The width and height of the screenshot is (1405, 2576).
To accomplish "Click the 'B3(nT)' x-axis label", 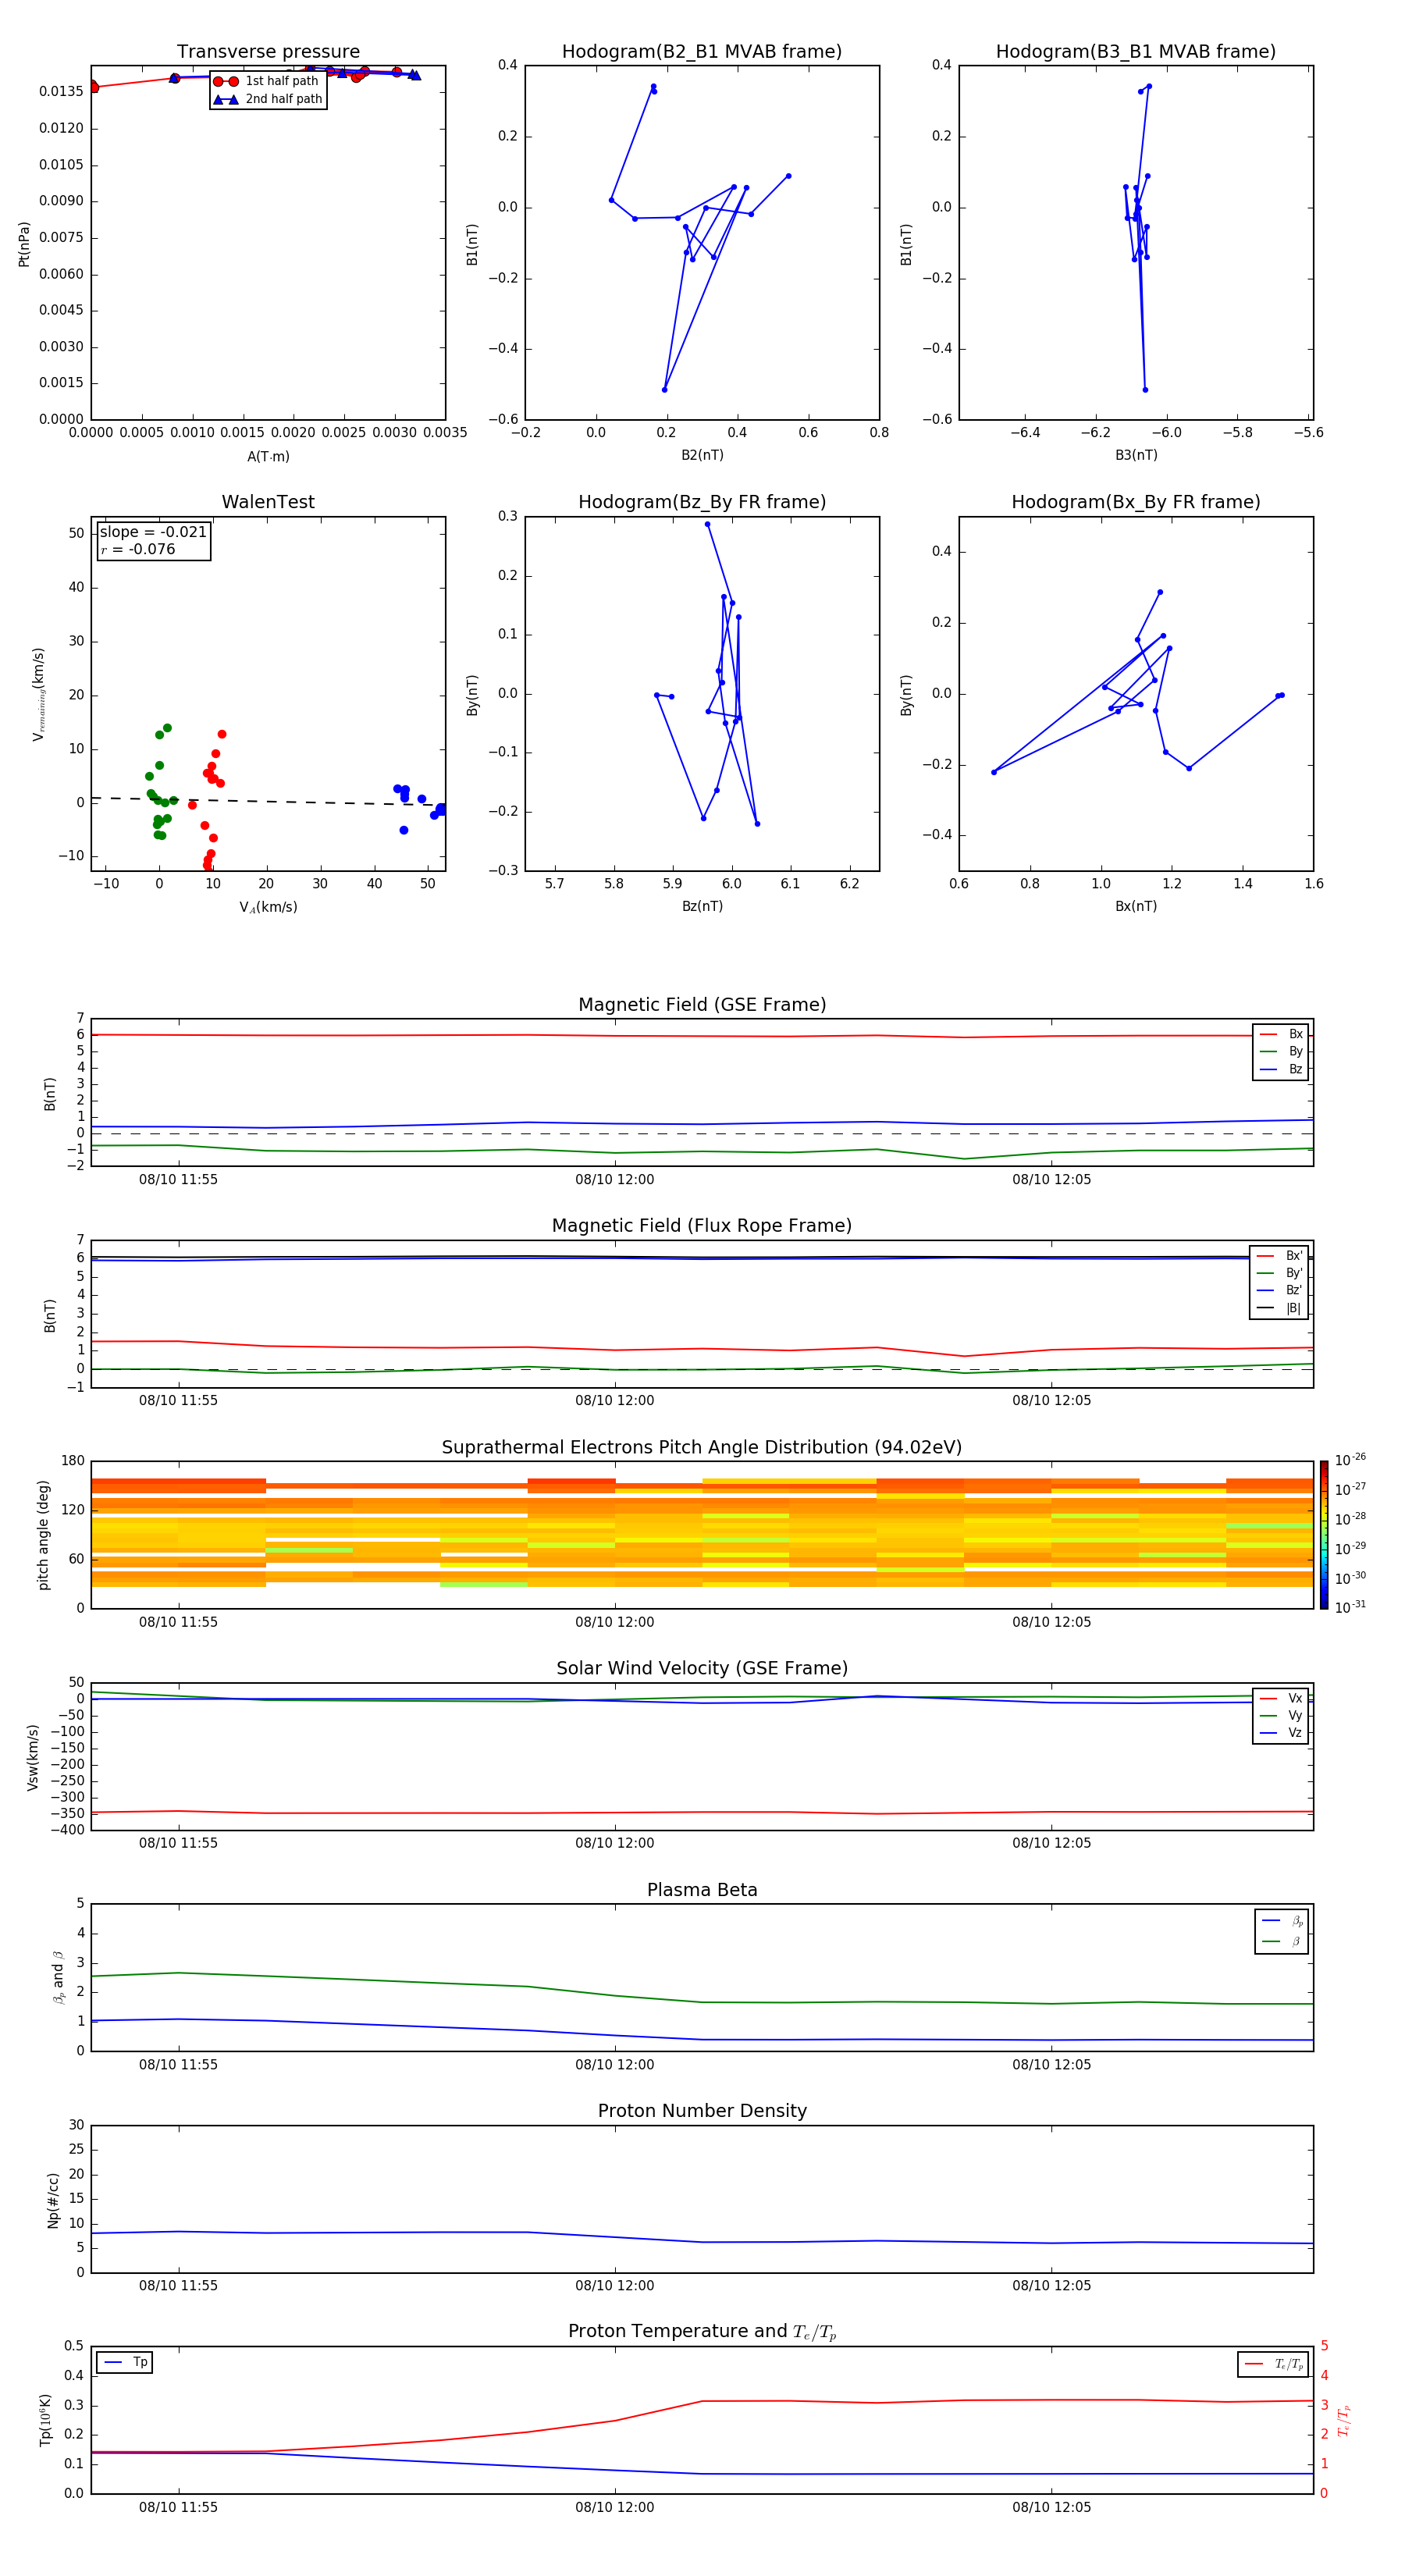I will point(1136,455).
